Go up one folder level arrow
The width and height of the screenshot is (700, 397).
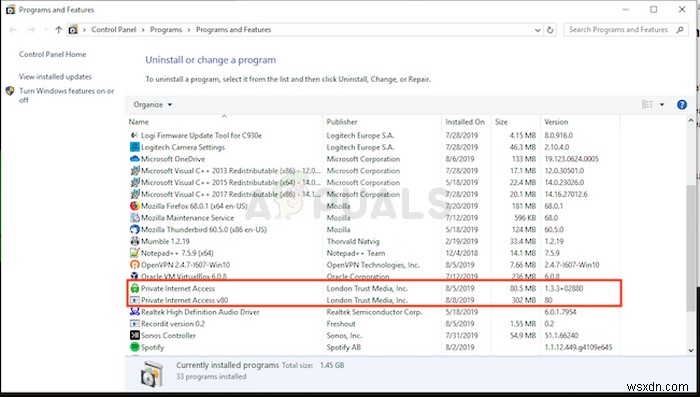tap(58, 30)
